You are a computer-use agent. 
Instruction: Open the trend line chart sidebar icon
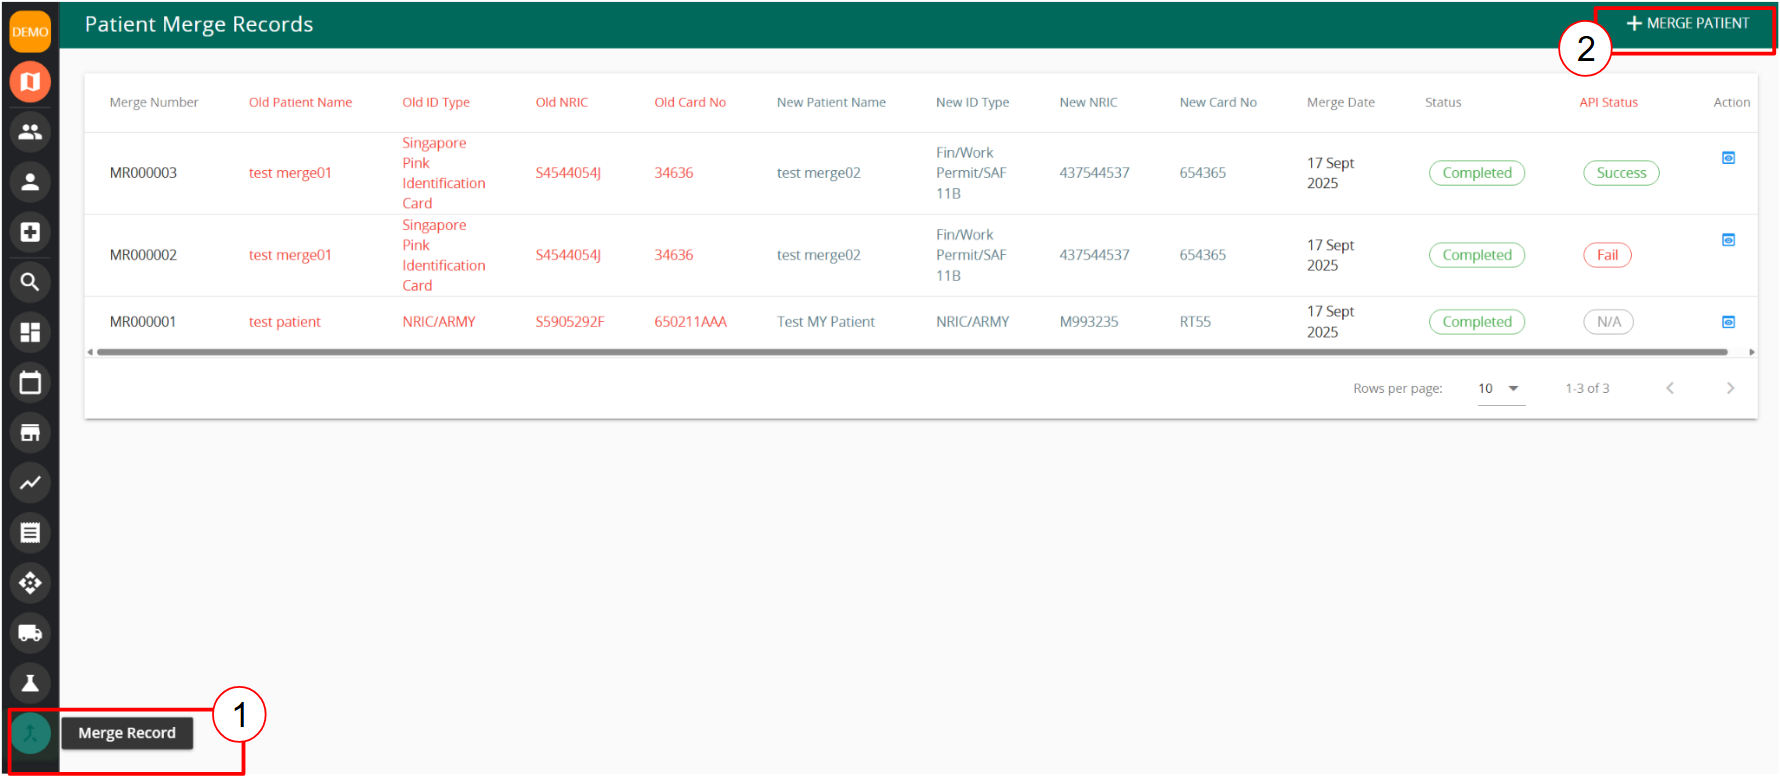[30, 482]
